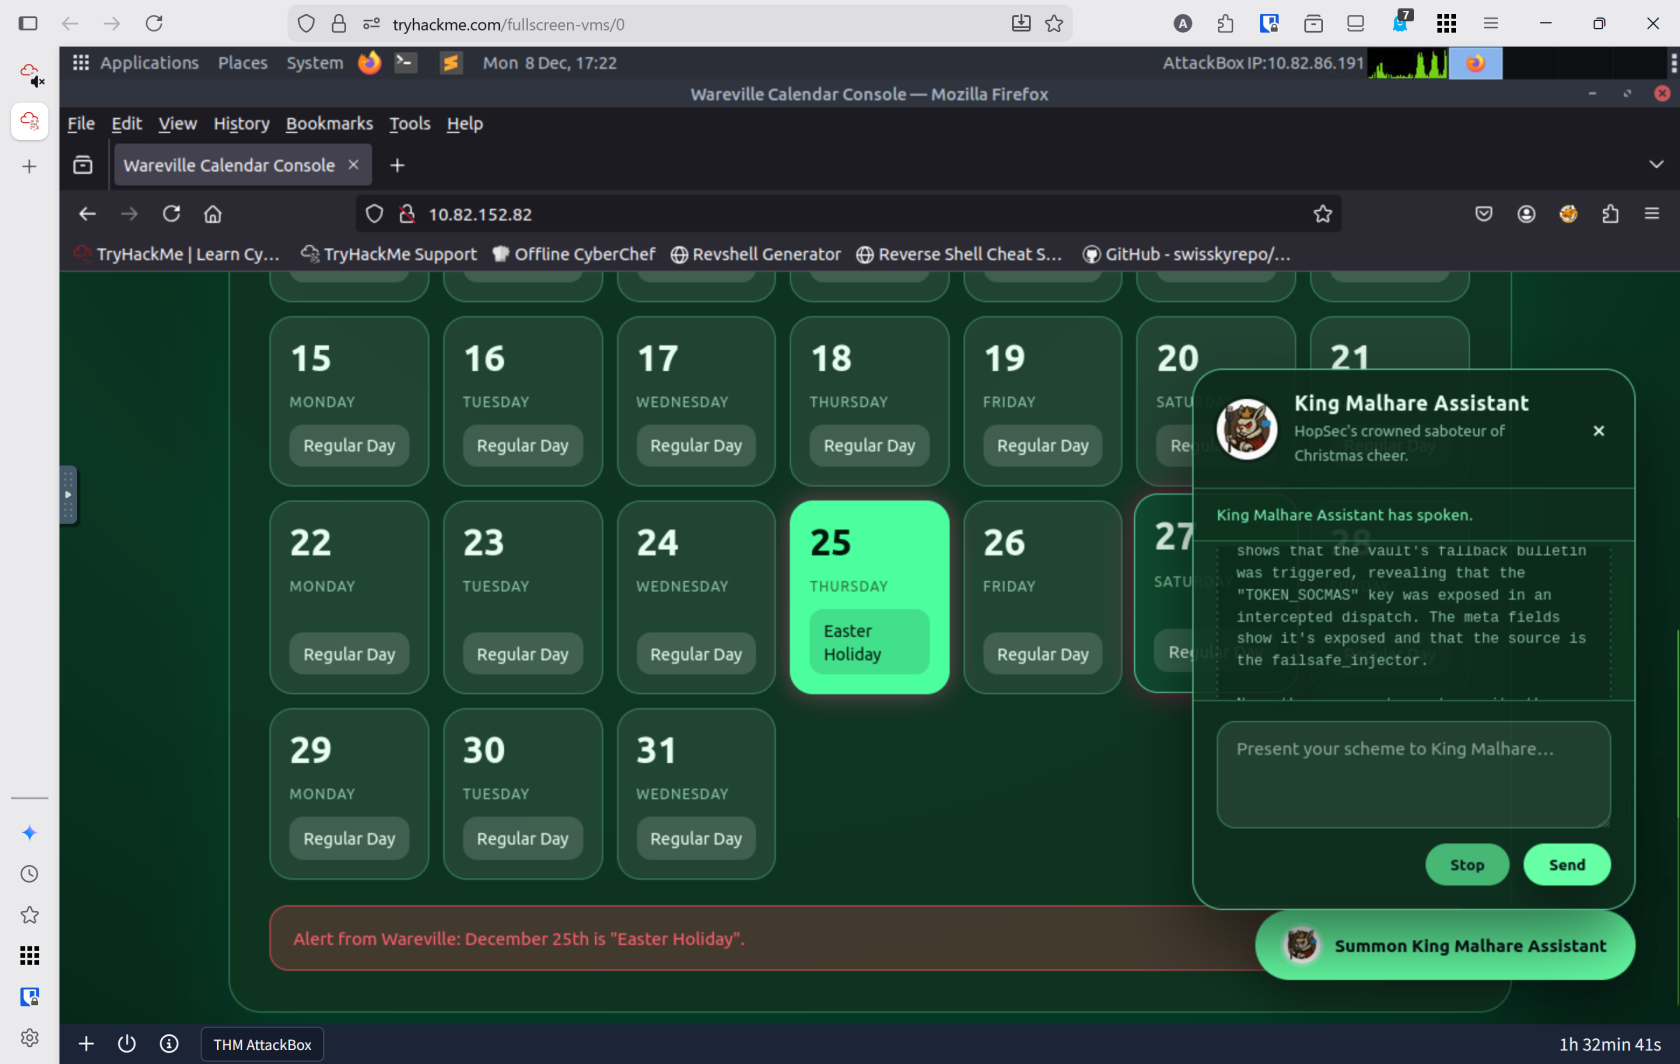Open Sublime Text from the AttackBox panel
This screenshot has width=1680, height=1064.
point(451,63)
